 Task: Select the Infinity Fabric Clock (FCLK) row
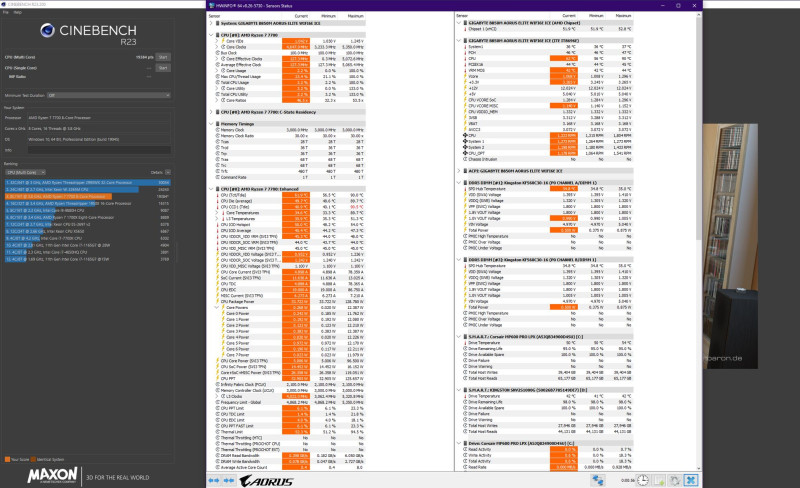coord(288,384)
